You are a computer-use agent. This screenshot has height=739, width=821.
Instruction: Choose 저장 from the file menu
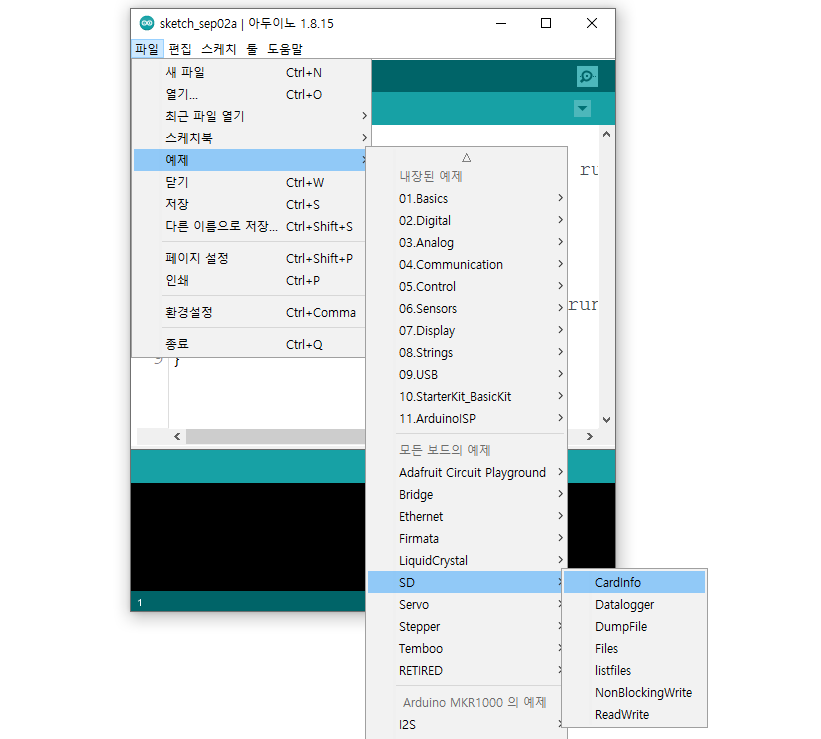pos(250,204)
